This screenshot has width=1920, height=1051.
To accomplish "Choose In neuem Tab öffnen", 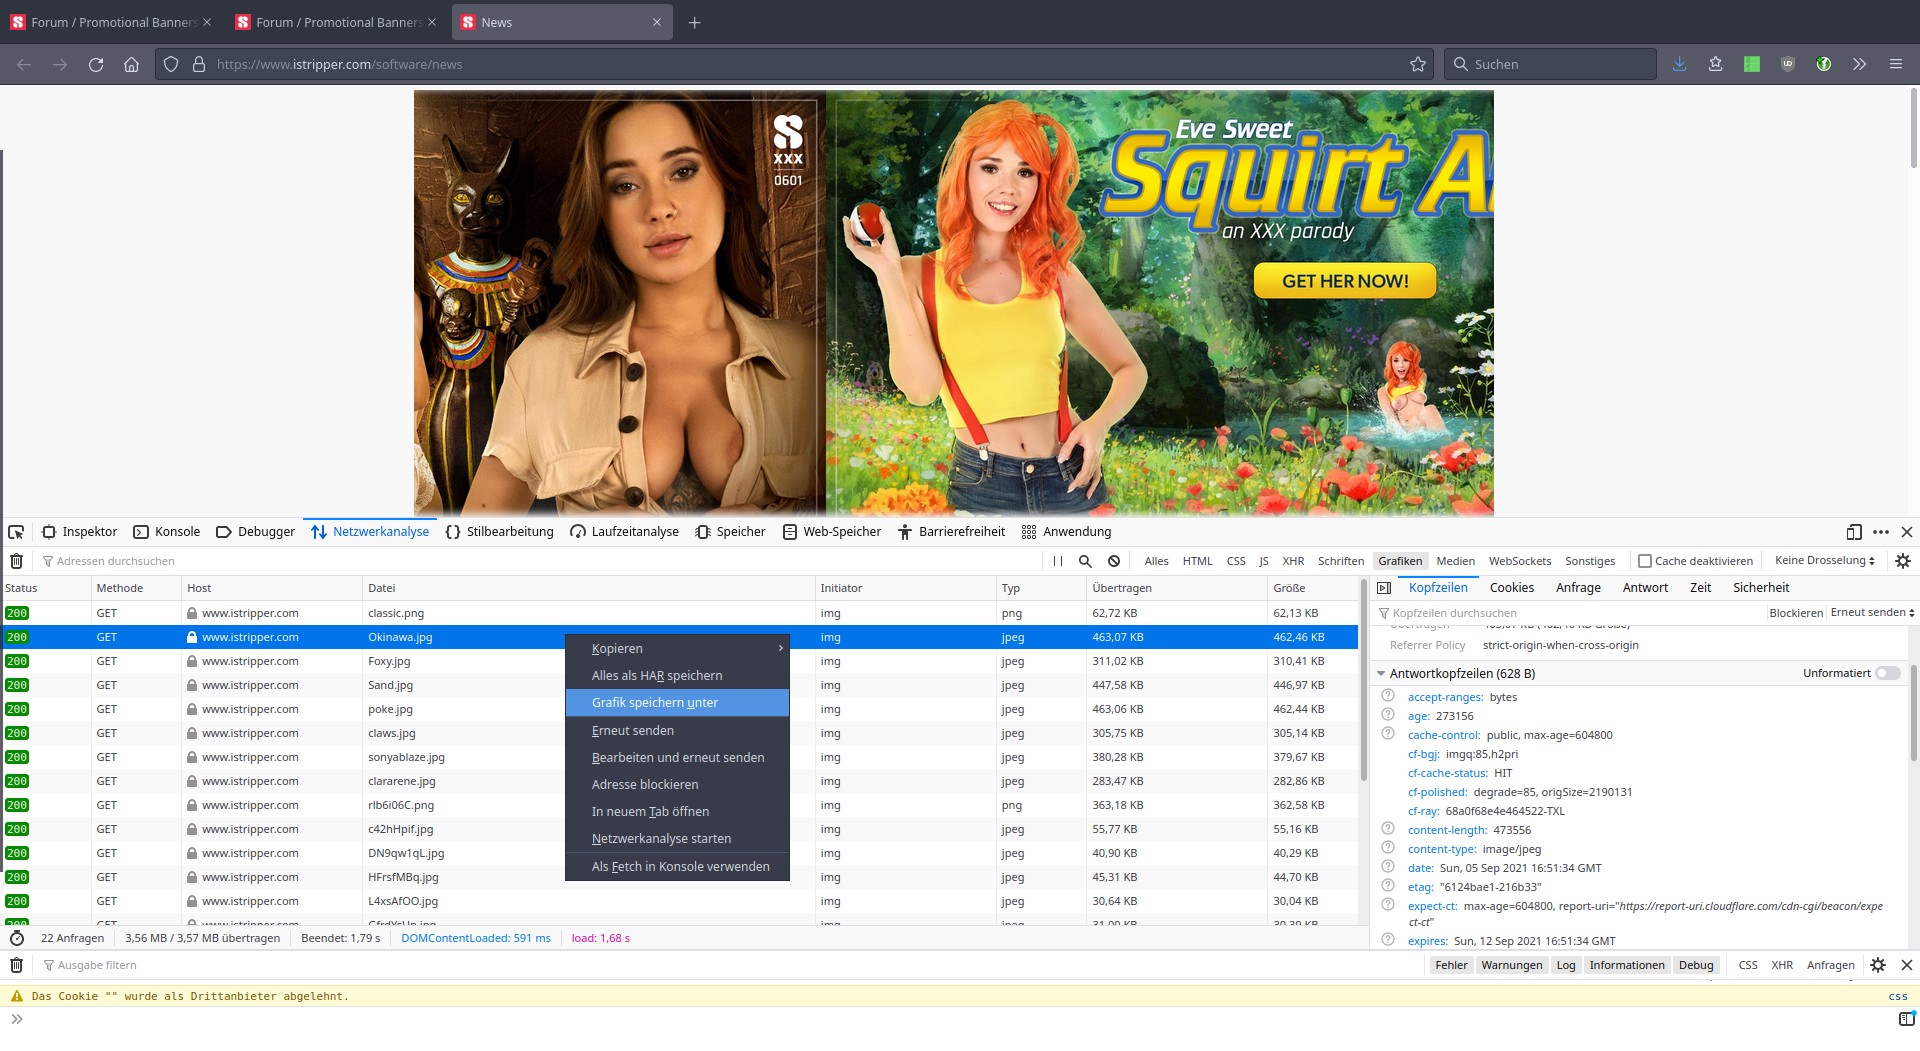I will [x=677, y=811].
